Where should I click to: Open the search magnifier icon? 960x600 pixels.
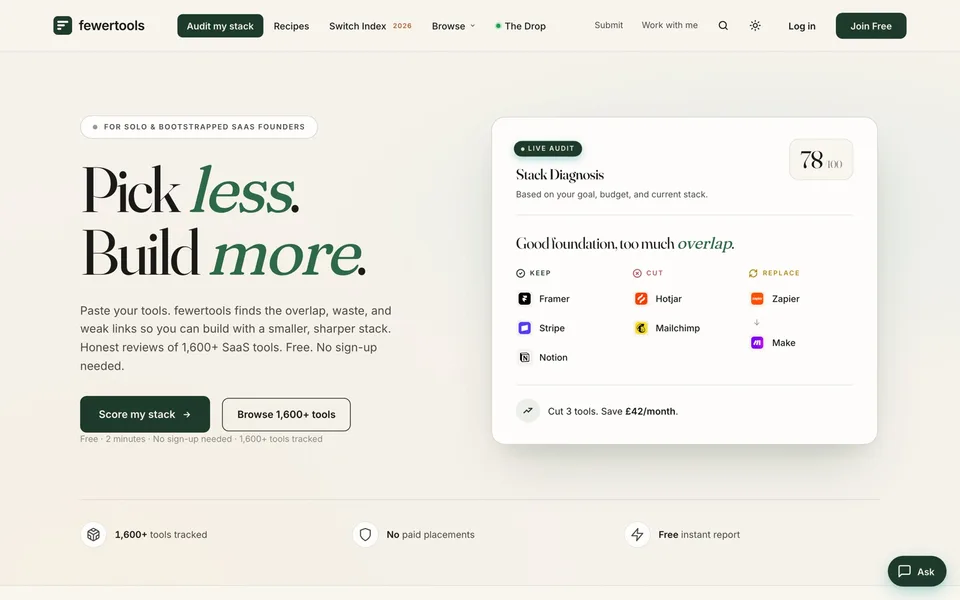(x=723, y=26)
